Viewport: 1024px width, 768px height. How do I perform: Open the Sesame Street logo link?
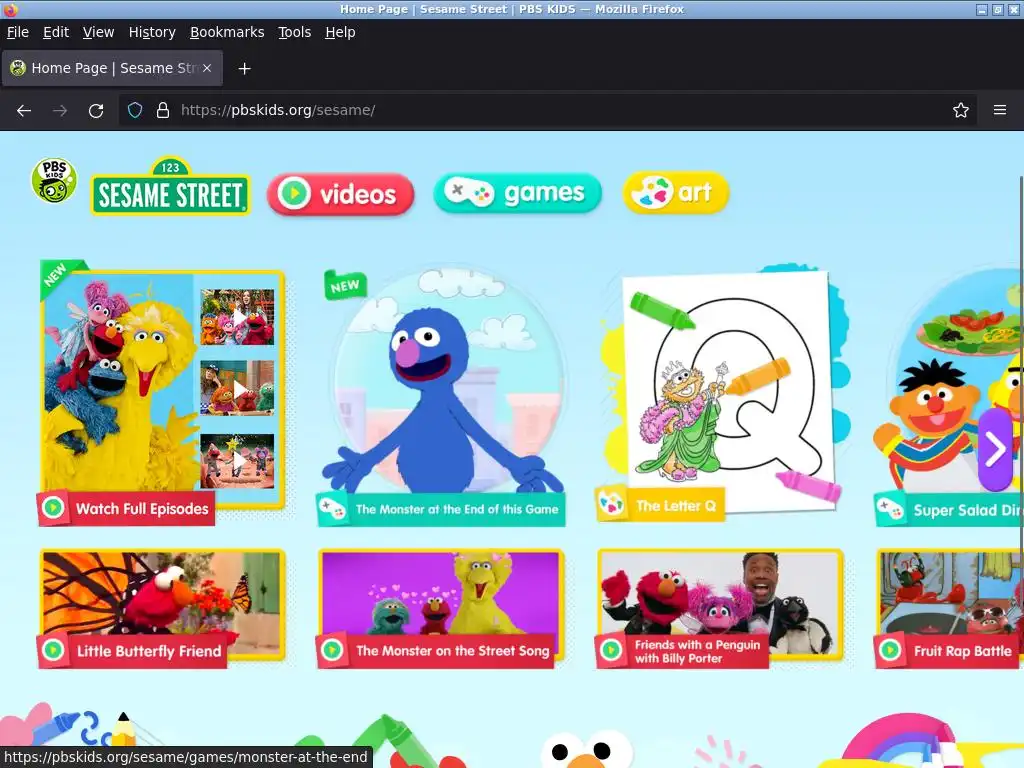[x=170, y=187]
